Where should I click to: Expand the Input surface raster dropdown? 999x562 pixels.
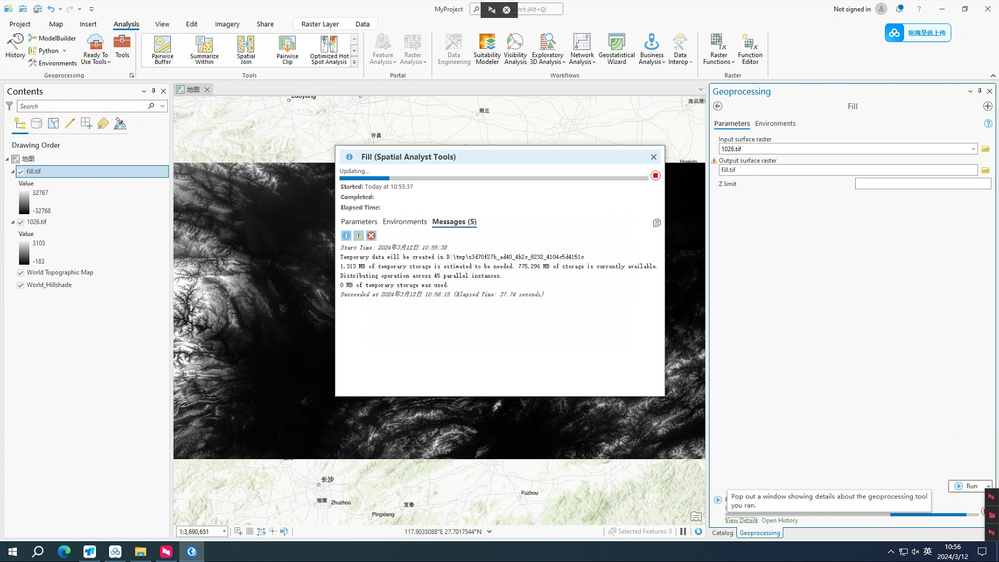pyautogui.click(x=973, y=149)
